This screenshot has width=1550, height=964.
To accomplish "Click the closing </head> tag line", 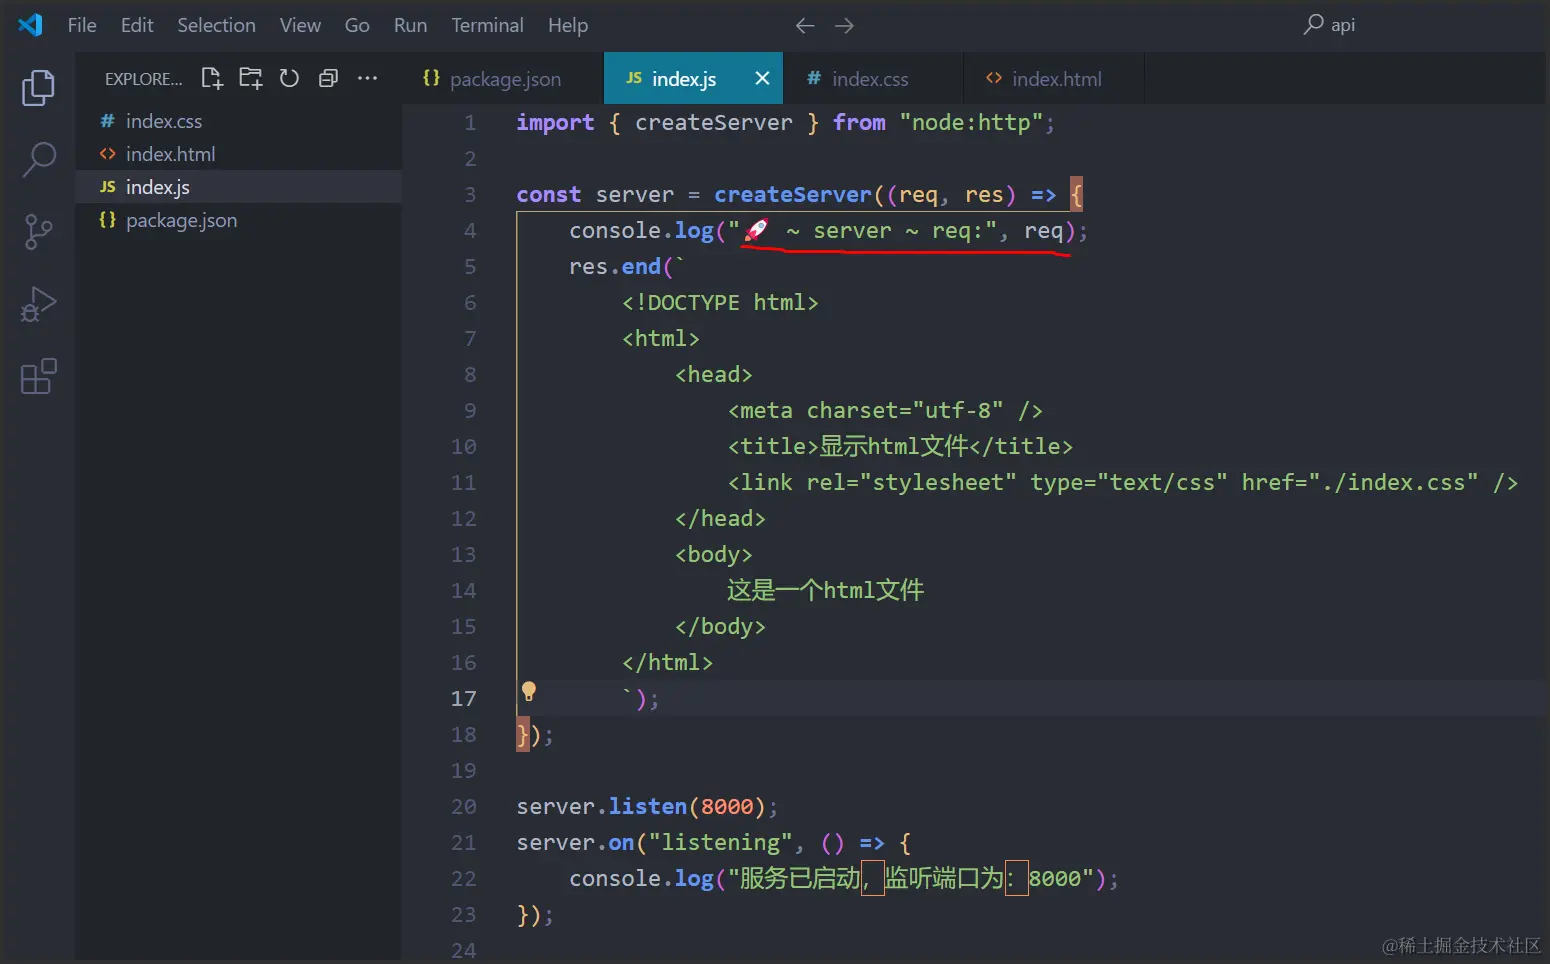I will [720, 519].
